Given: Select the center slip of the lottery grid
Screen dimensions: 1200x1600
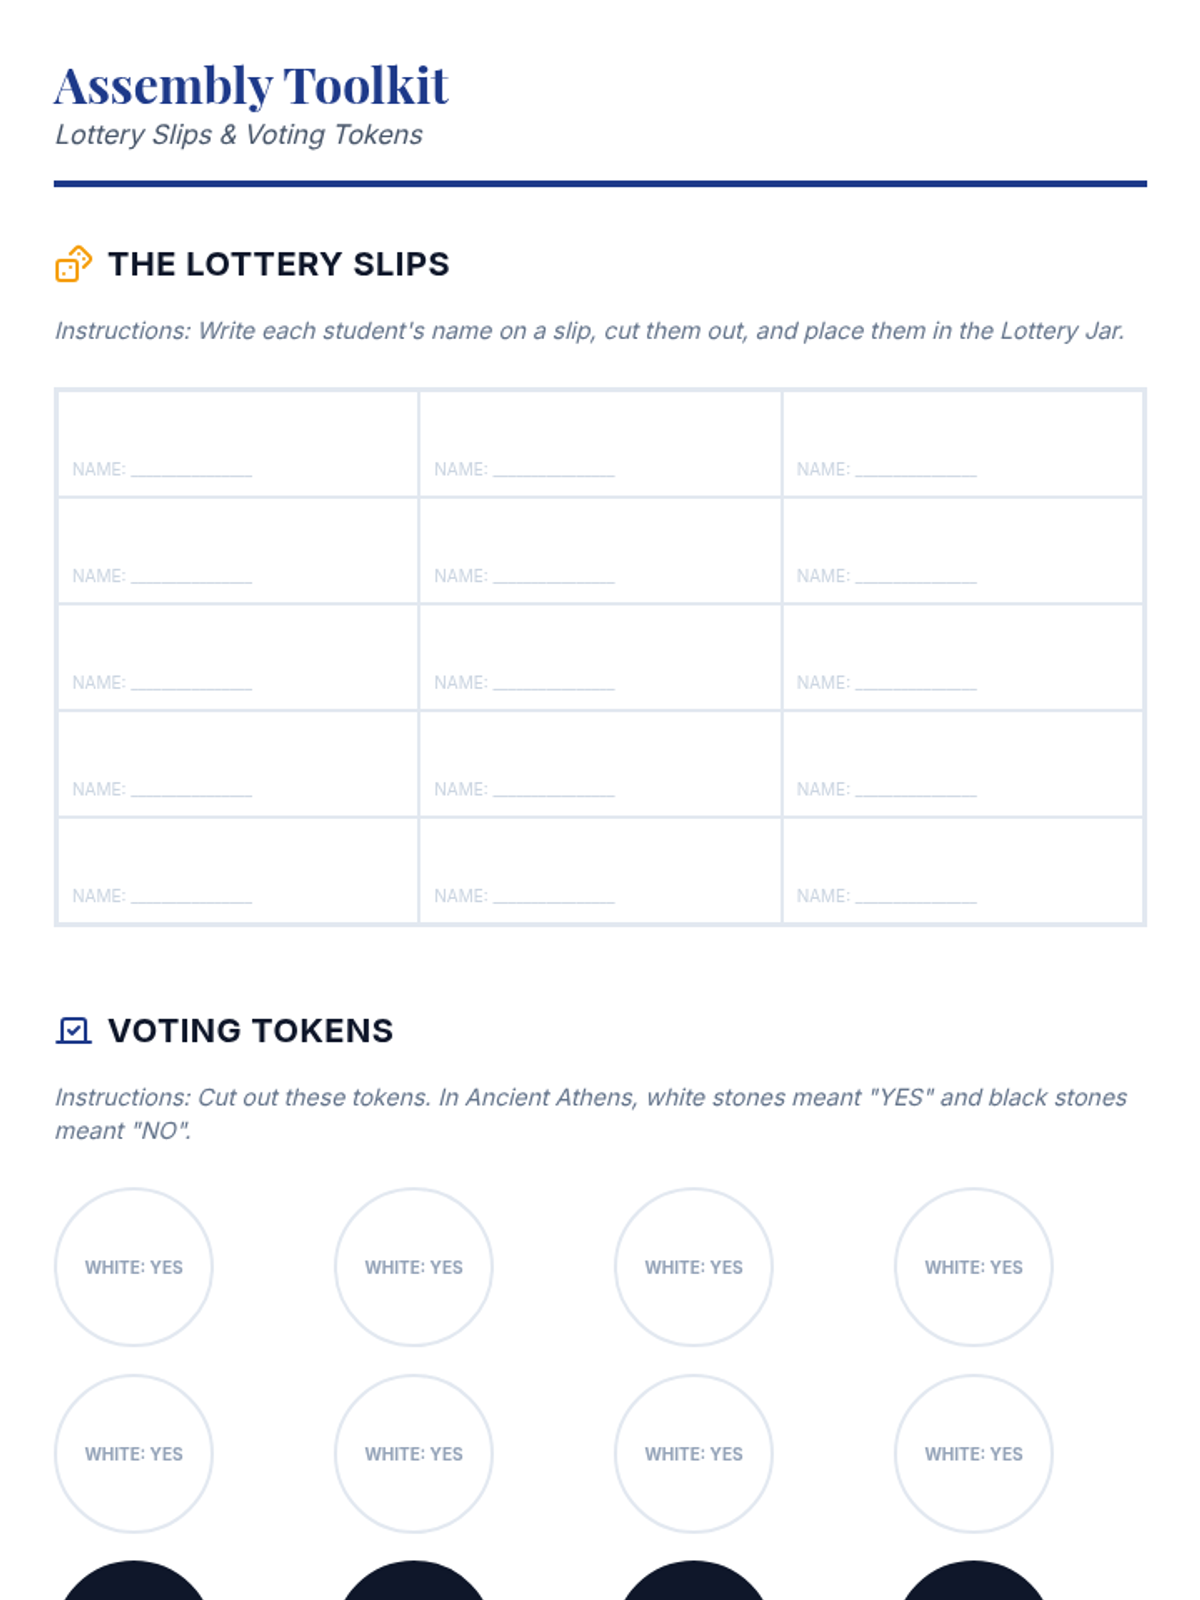Looking at the screenshot, I should [600, 657].
